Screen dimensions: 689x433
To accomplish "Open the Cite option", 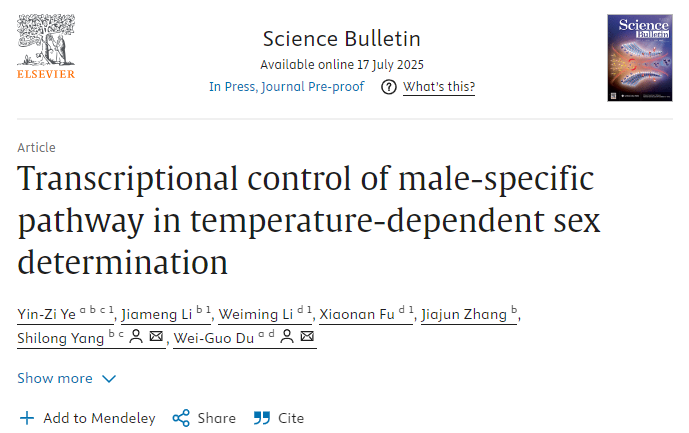I will tap(290, 418).
